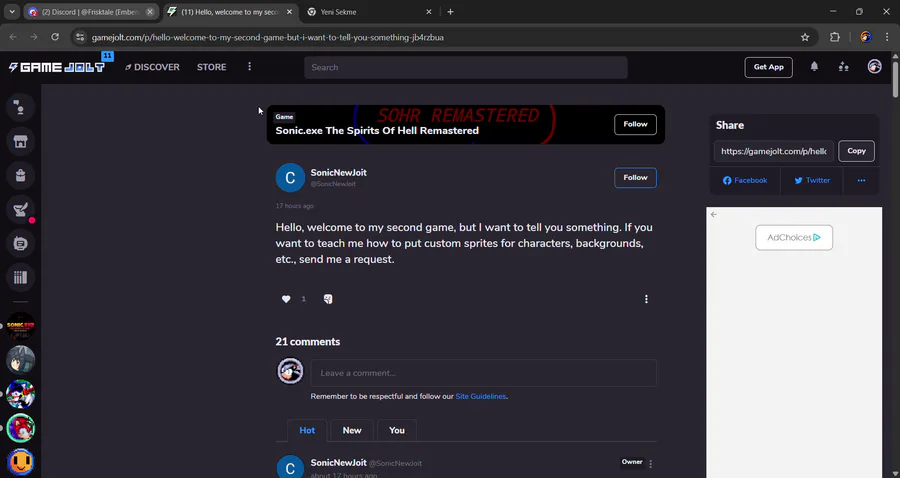Open the DISCOVER menu item
This screenshot has width=900, height=478.
click(152, 67)
